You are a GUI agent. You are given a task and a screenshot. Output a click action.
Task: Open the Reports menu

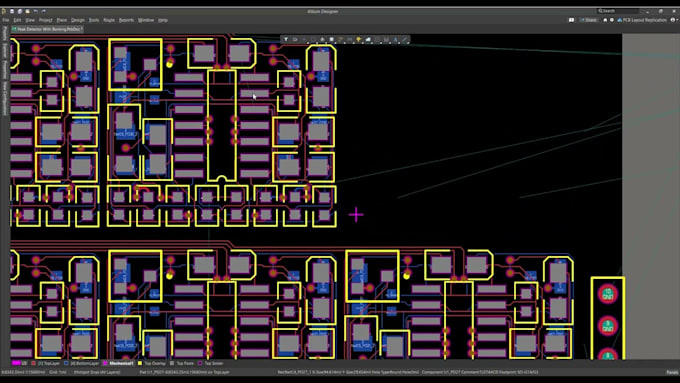pos(126,20)
